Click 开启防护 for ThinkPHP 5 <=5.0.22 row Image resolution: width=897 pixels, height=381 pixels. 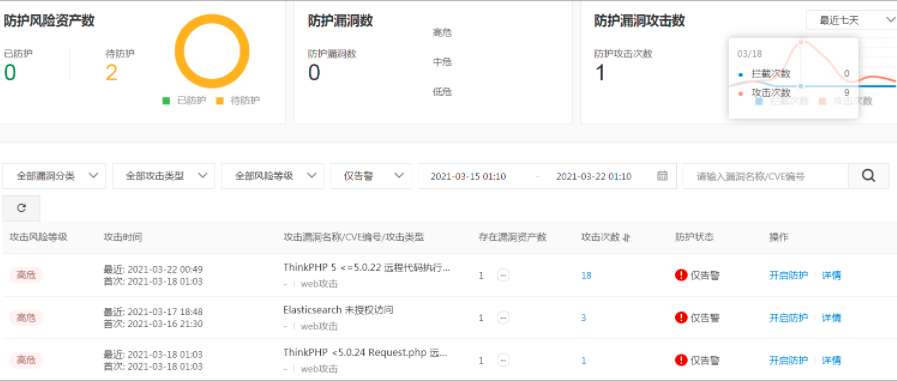pyautogui.click(x=788, y=275)
